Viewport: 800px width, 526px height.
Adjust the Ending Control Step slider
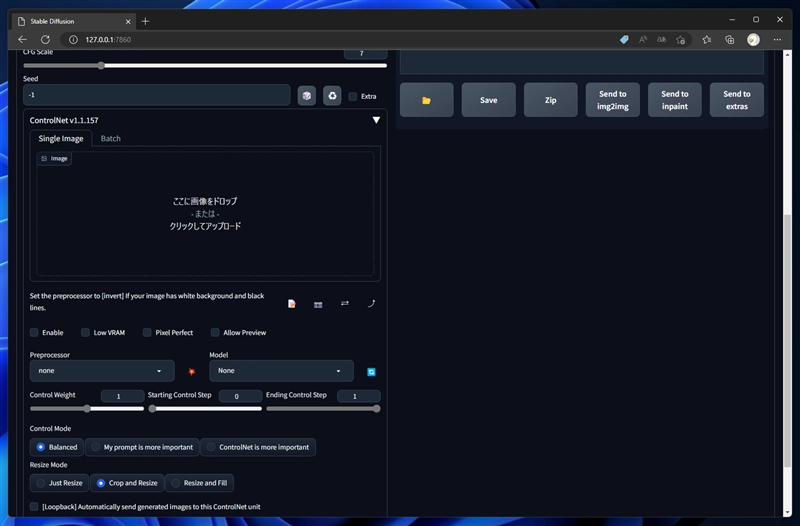pyautogui.click(x=323, y=409)
